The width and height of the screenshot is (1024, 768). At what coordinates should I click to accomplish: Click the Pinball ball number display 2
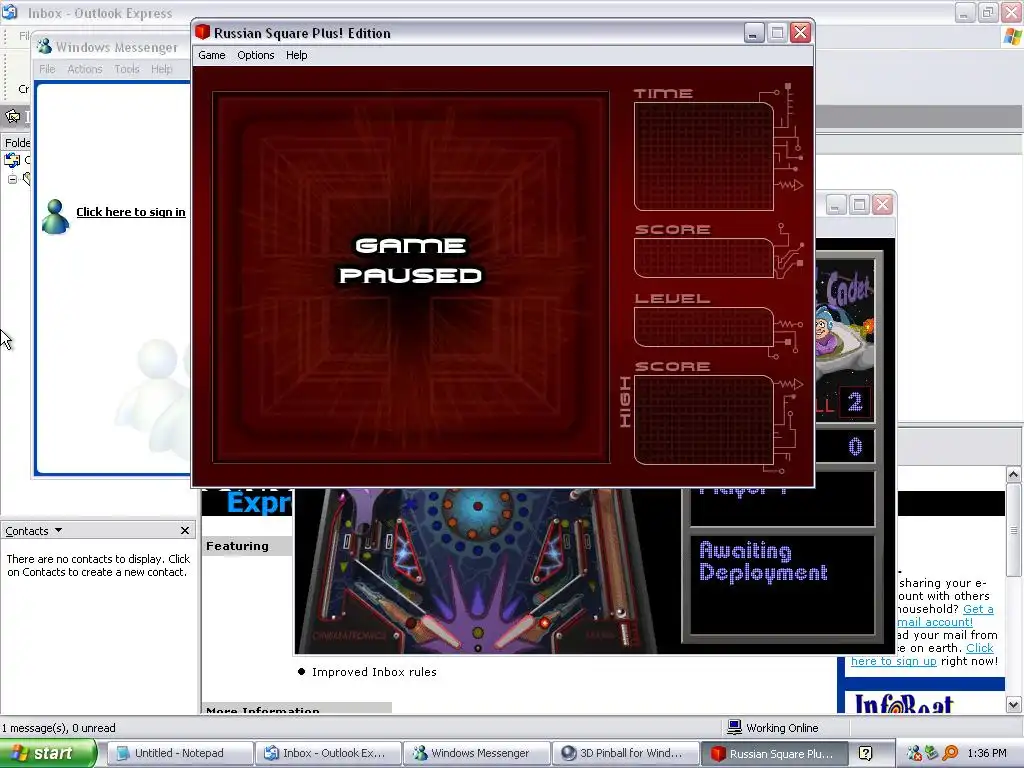[x=854, y=402]
